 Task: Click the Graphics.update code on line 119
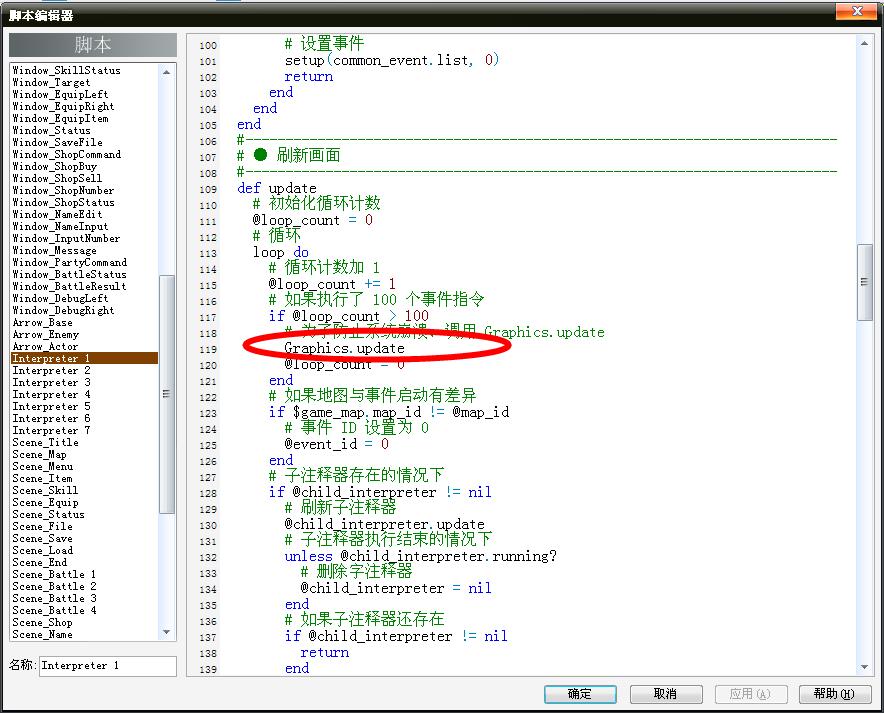pos(344,348)
